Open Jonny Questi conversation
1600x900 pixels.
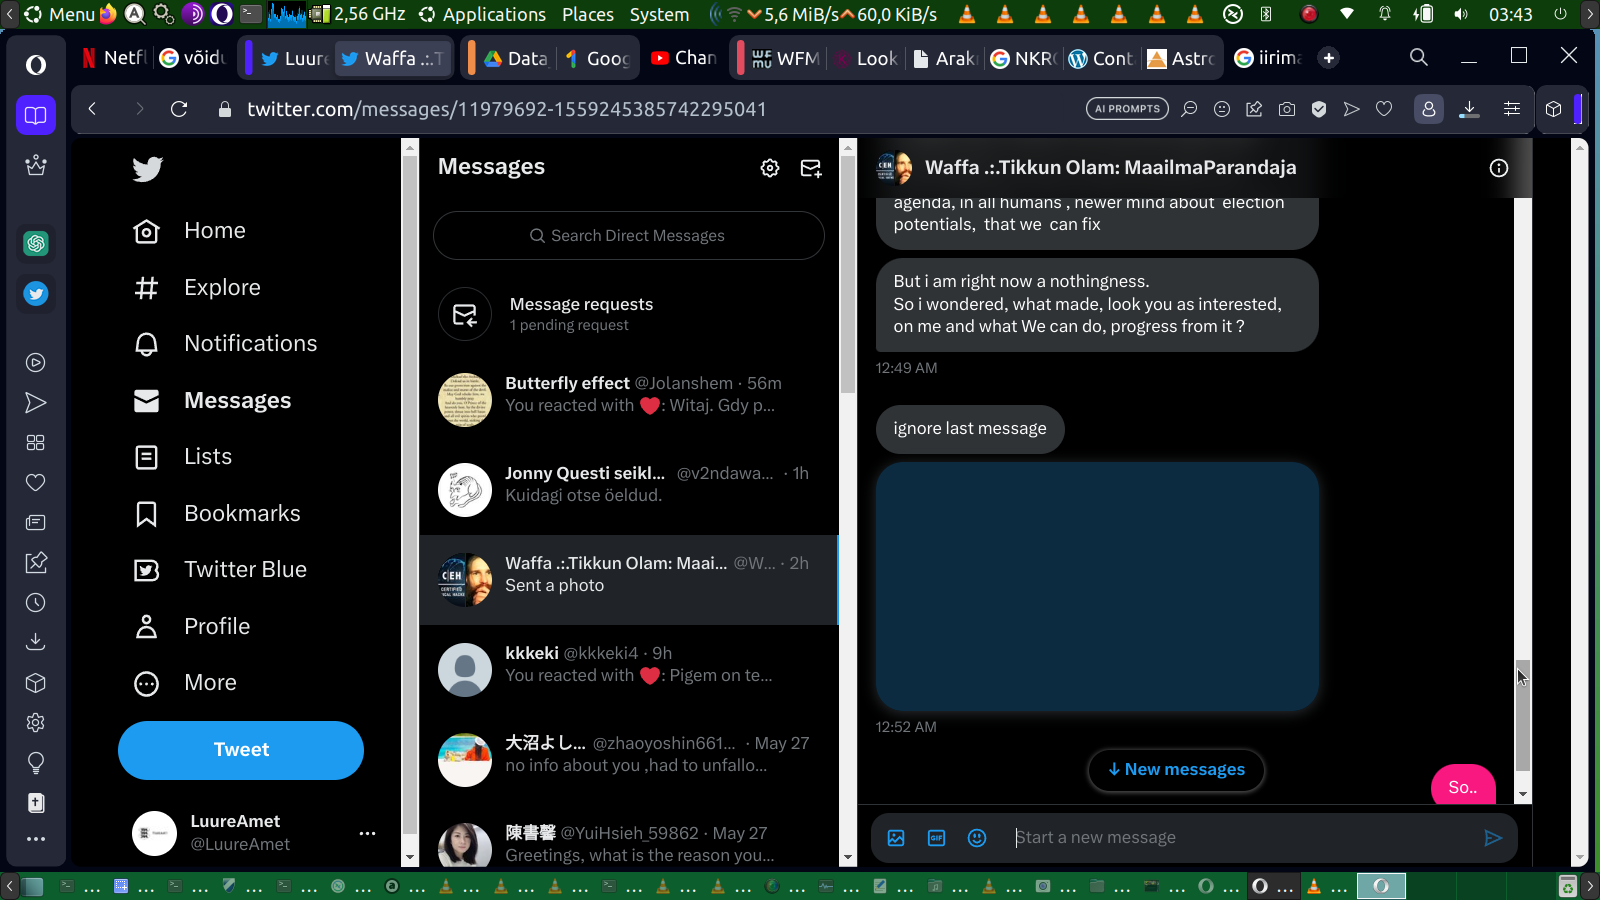pos(629,490)
